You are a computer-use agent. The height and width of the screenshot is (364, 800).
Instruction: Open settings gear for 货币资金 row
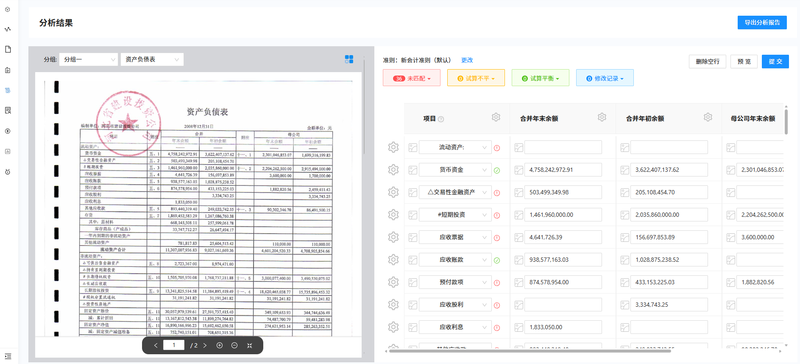coord(393,169)
